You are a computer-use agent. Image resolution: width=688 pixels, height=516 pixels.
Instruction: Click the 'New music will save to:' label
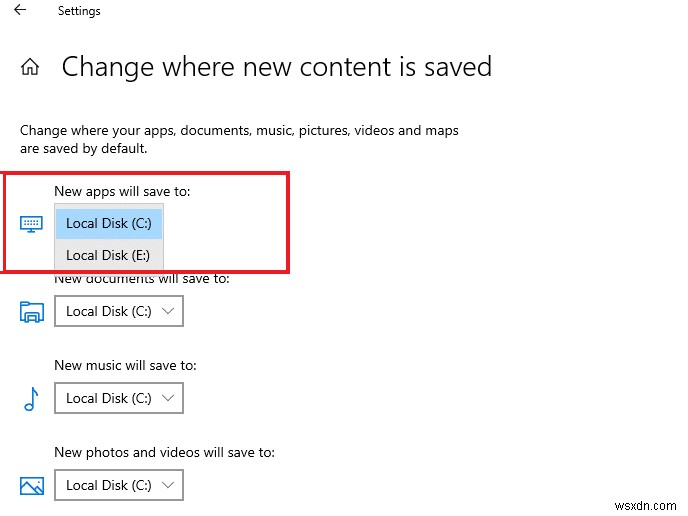[125, 365]
